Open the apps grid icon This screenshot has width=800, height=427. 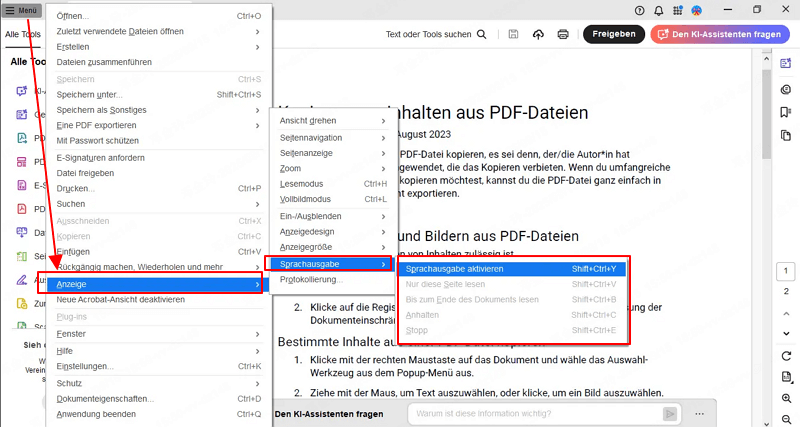[678, 10]
